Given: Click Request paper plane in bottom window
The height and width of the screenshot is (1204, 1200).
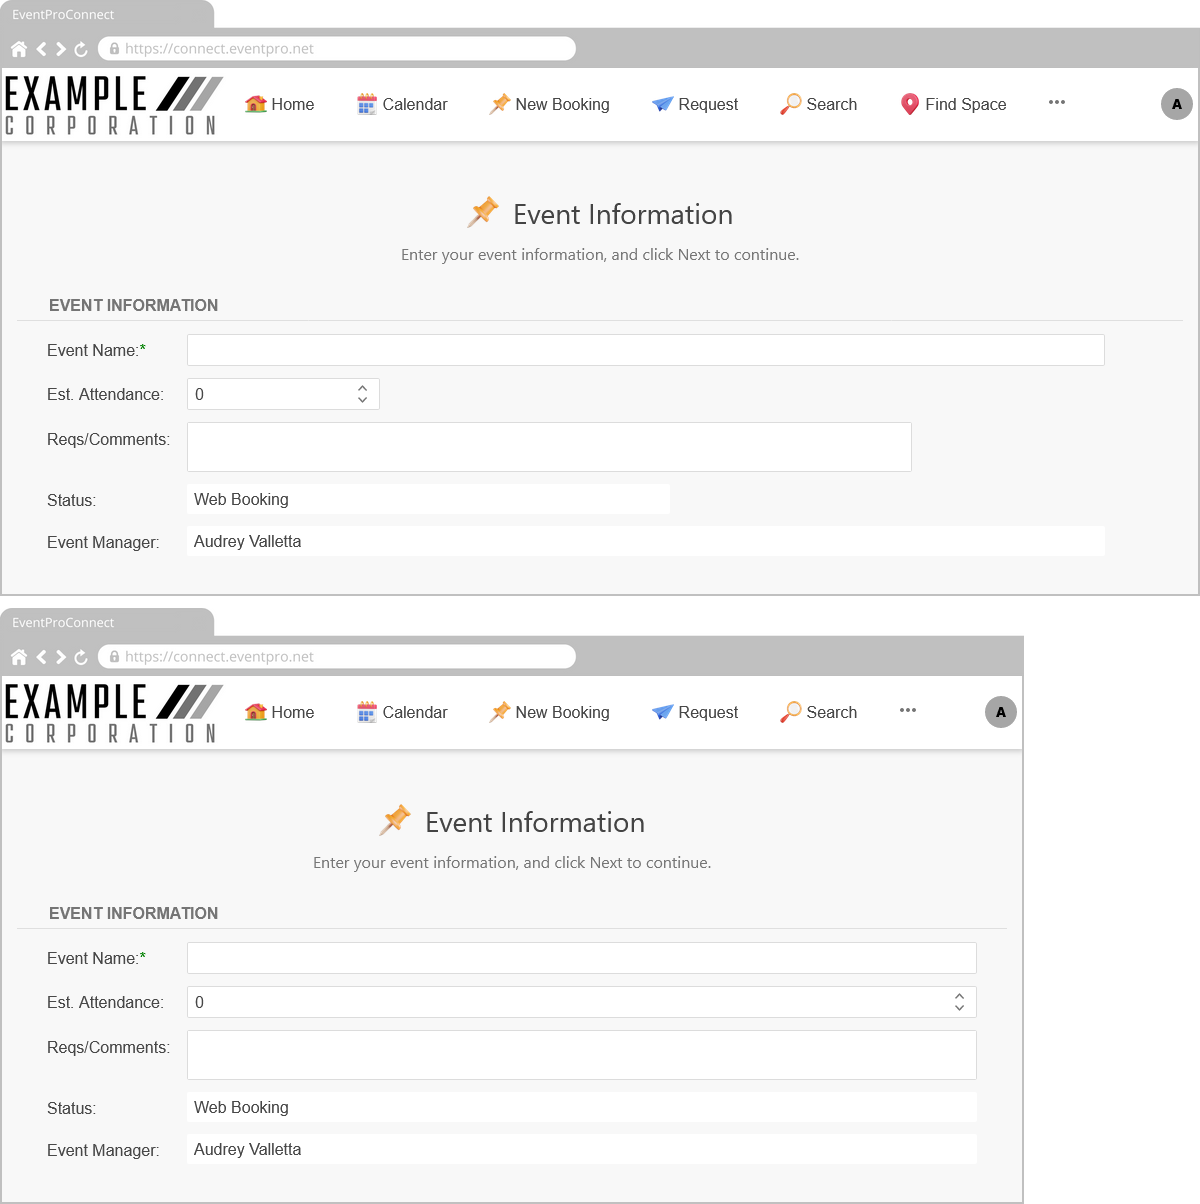Looking at the screenshot, I should (662, 712).
